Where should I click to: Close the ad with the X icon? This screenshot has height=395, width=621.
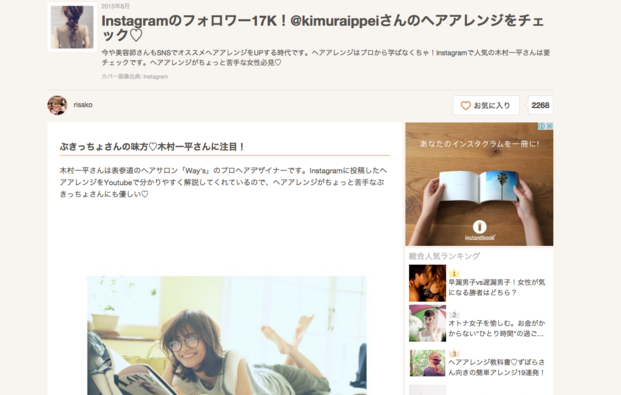pyautogui.click(x=549, y=126)
